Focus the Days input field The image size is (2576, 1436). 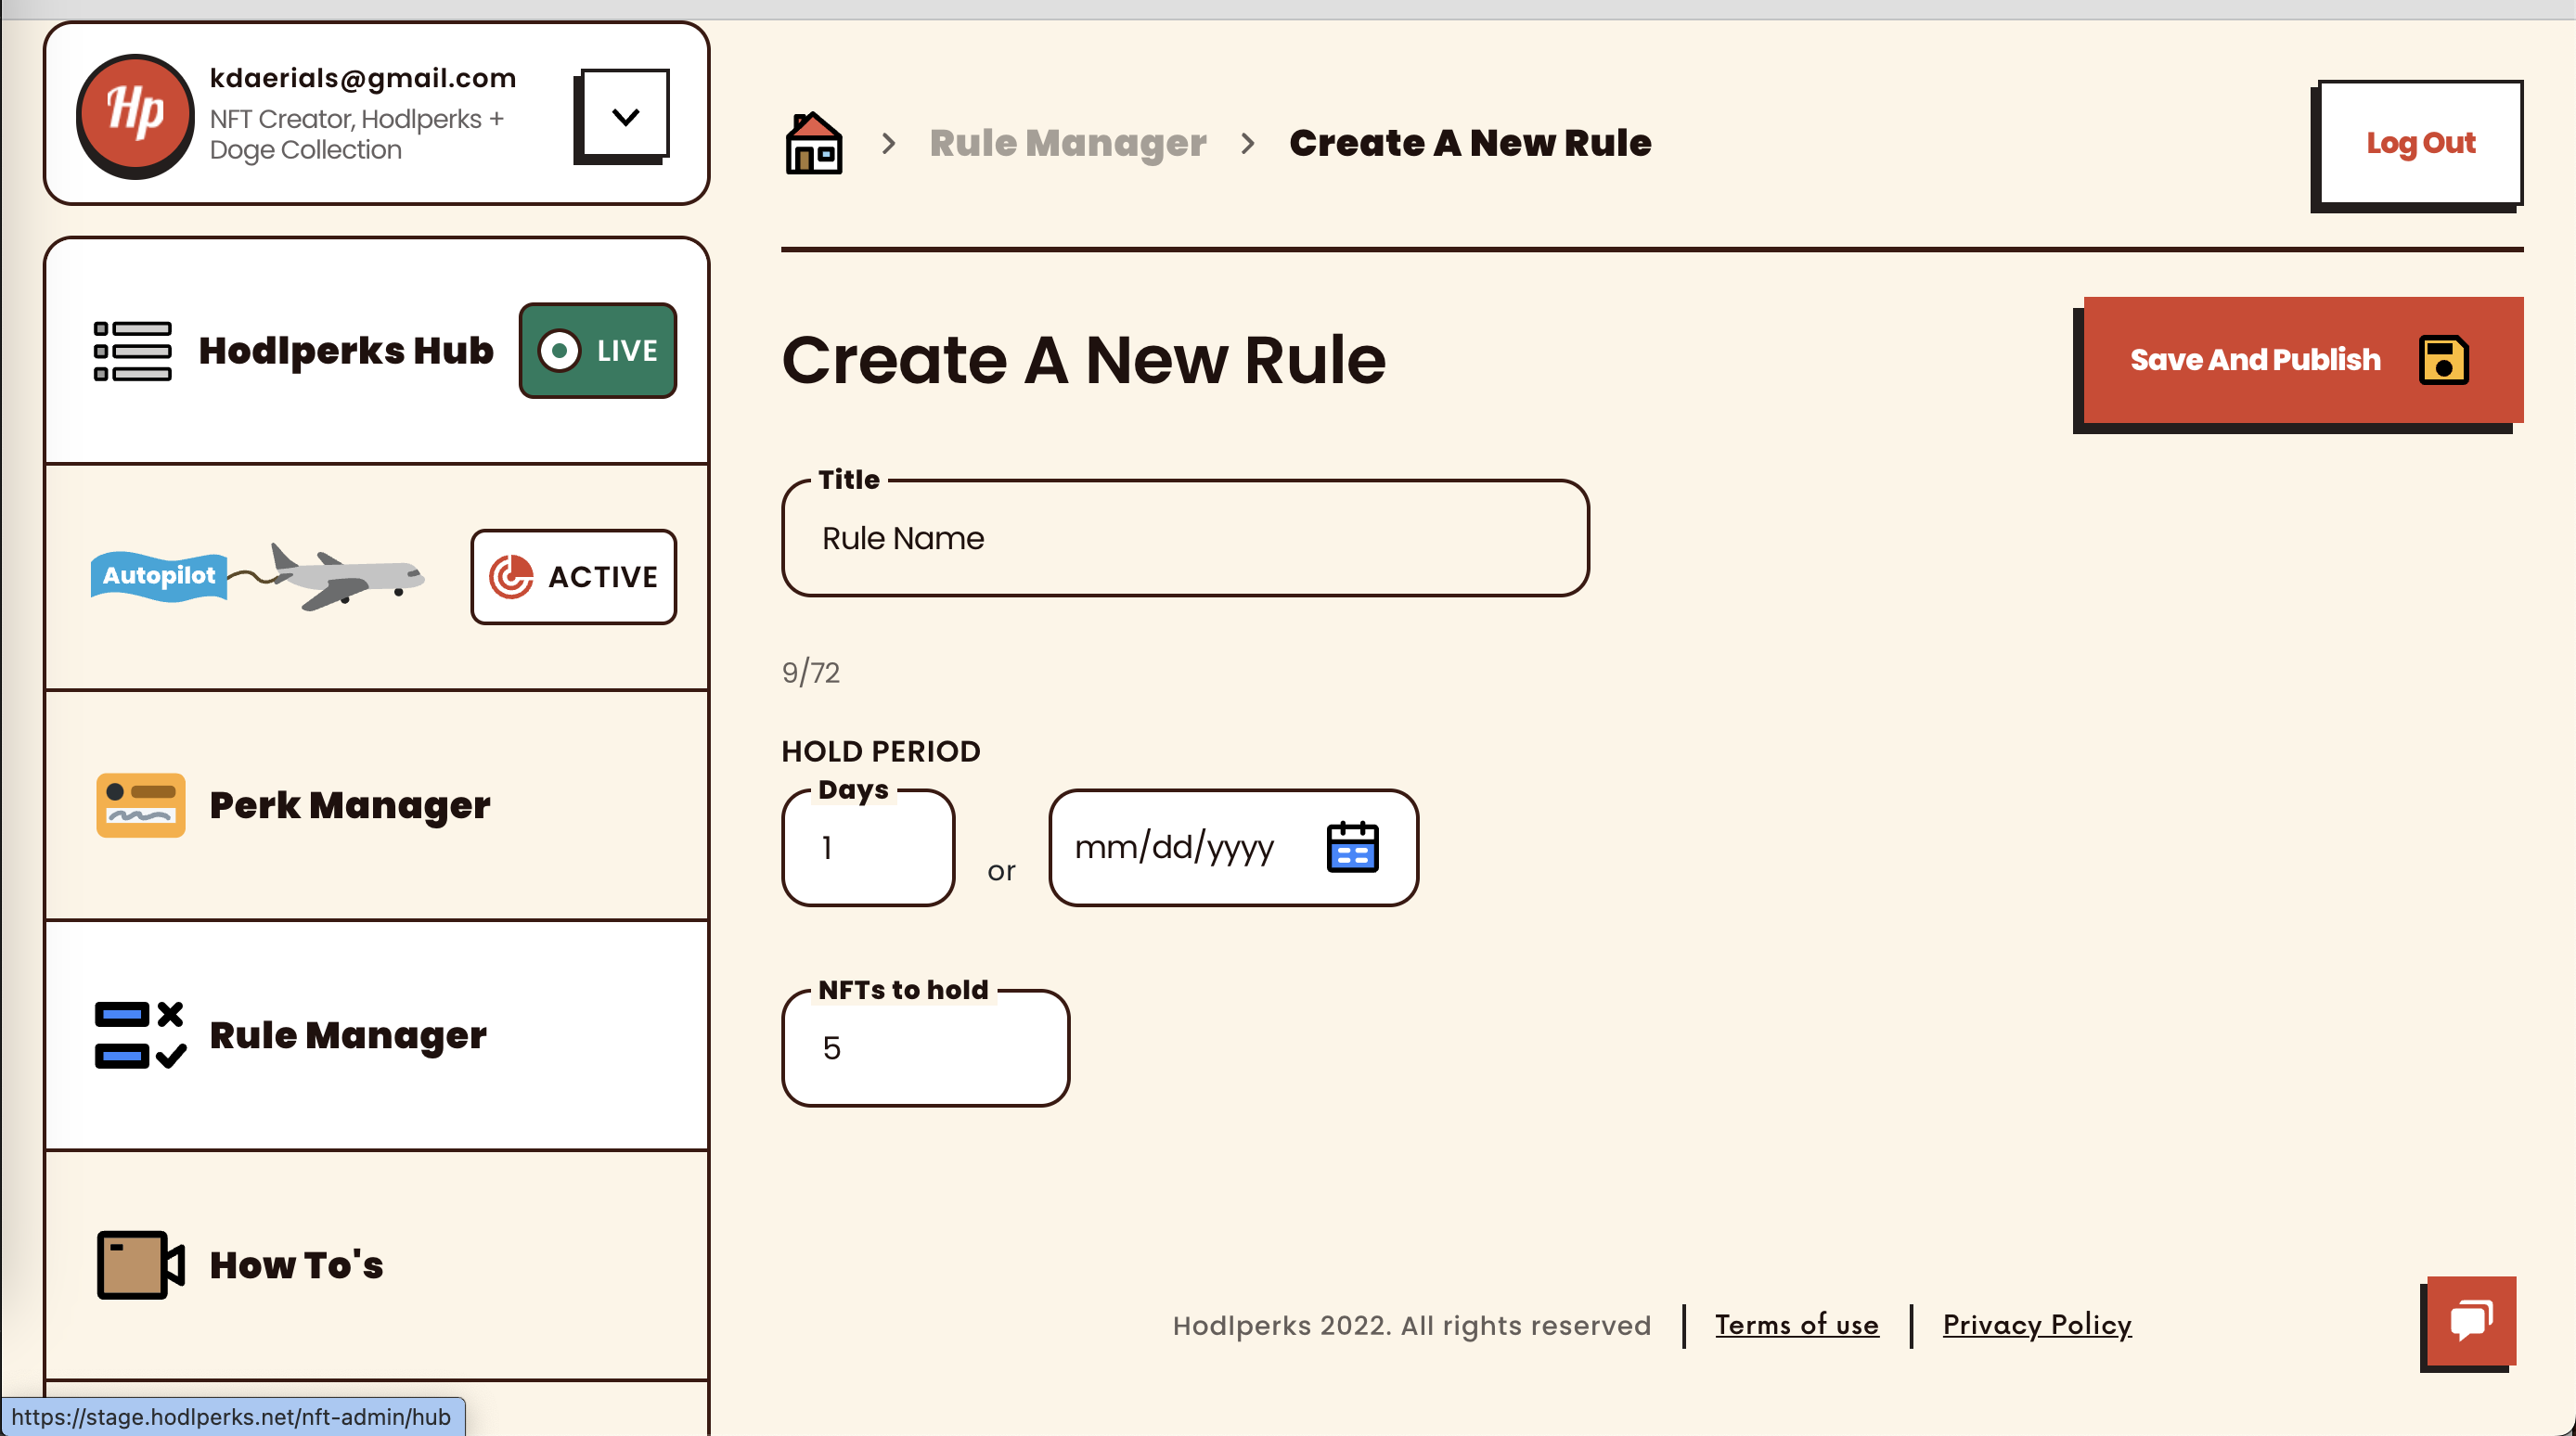868,848
